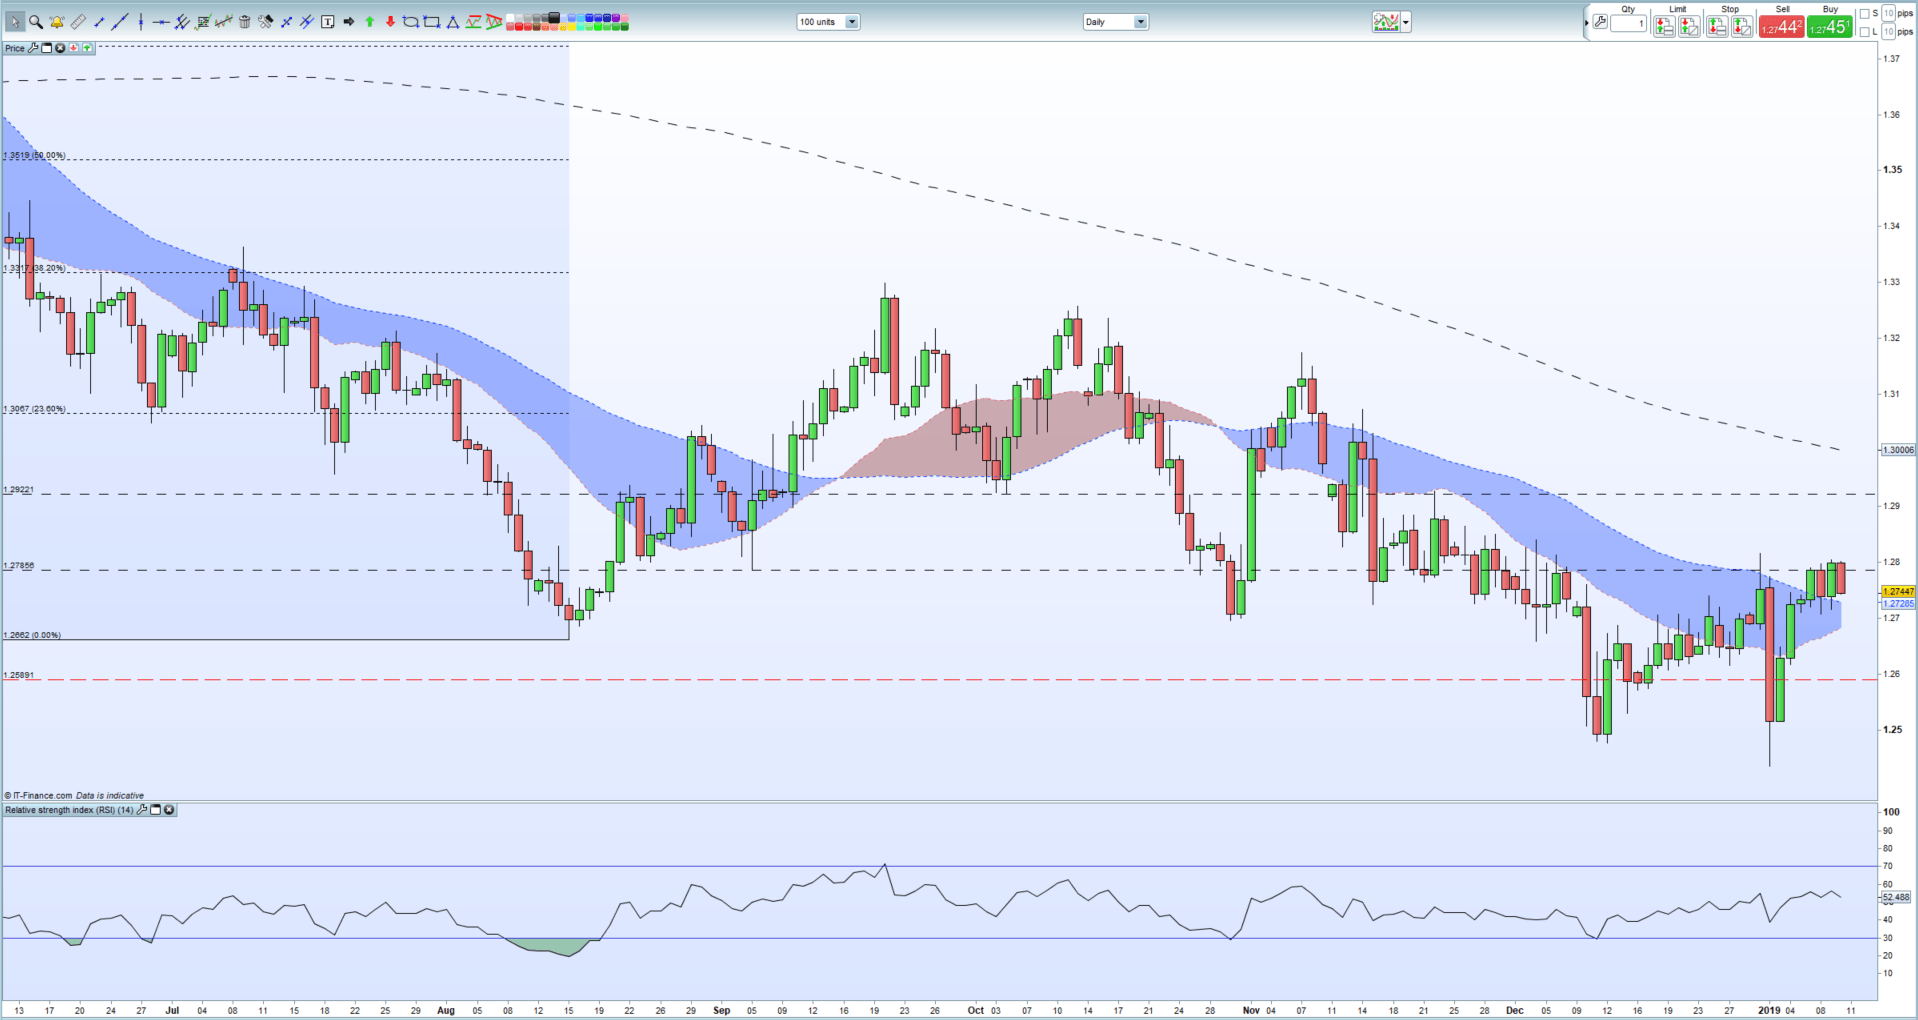Open Price panel wrench settings
Viewport: 1918px width, 1020px height.
coord(33,48)
